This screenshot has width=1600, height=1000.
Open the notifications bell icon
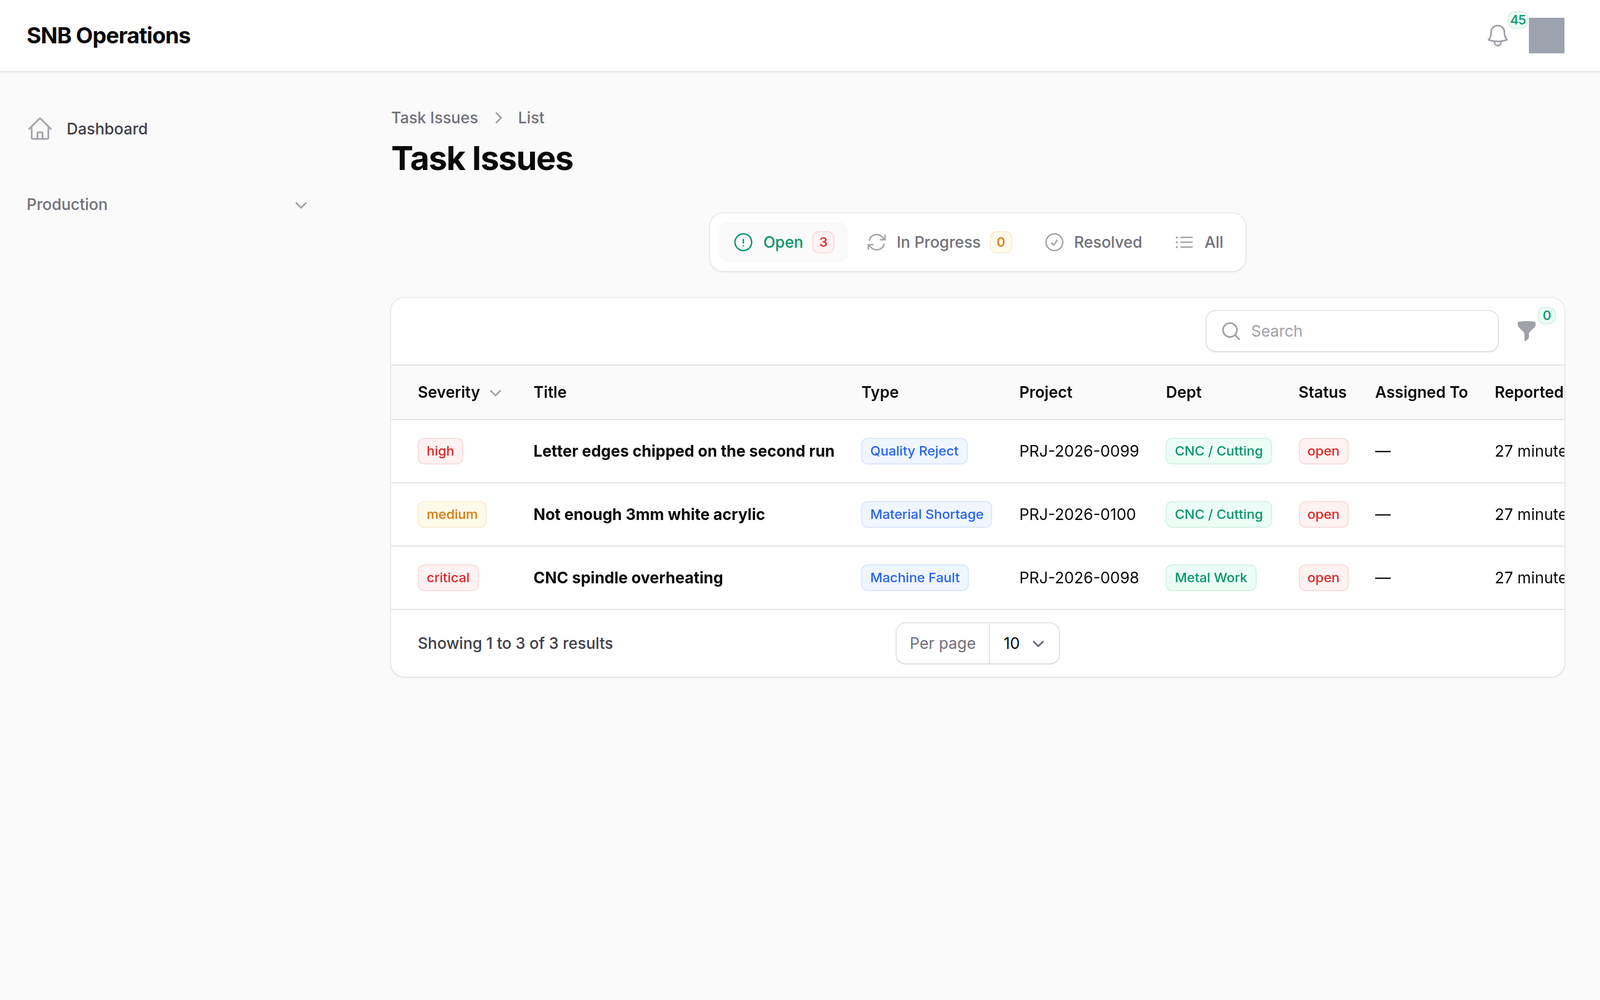pyautogui.click(x=1497, y=36)
